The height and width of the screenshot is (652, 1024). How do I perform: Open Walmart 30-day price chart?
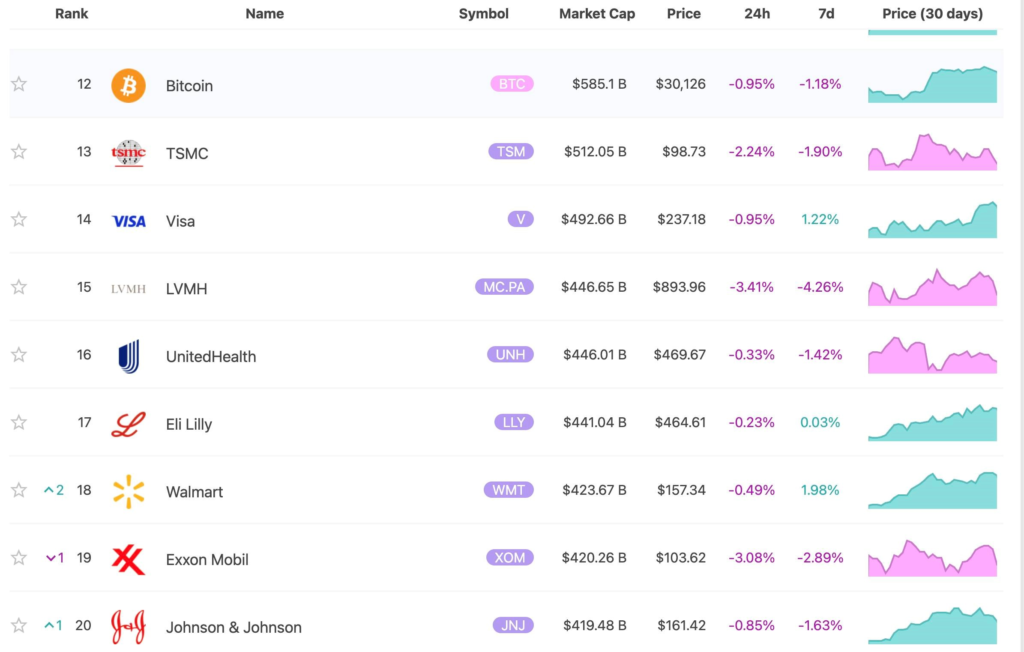tap(932, 490)
